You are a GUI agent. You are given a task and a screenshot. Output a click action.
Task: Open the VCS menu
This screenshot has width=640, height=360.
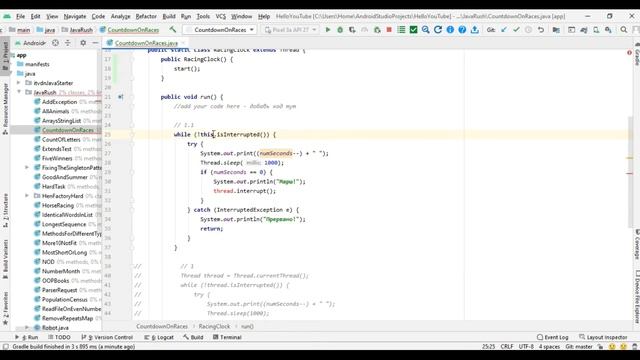220,16
